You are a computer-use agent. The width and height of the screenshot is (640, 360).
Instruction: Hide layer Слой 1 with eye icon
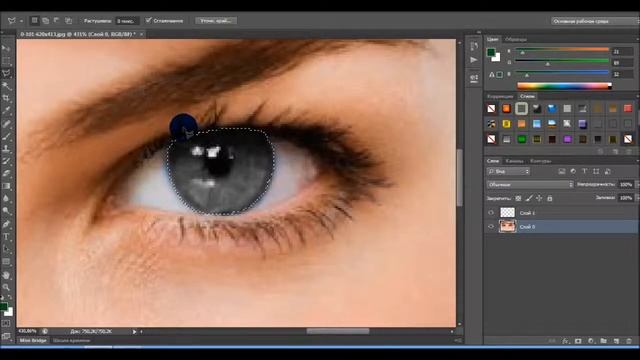pyautogui.click(x=491, y=213)
